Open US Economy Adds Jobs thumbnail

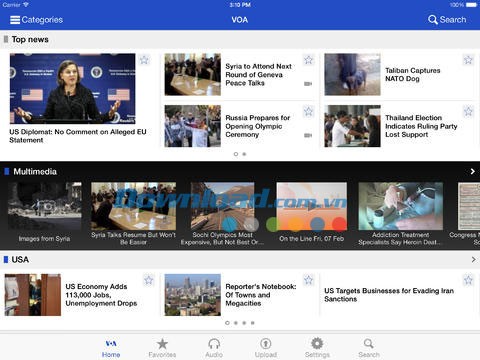pyautogui.click(x=33, y=295)
